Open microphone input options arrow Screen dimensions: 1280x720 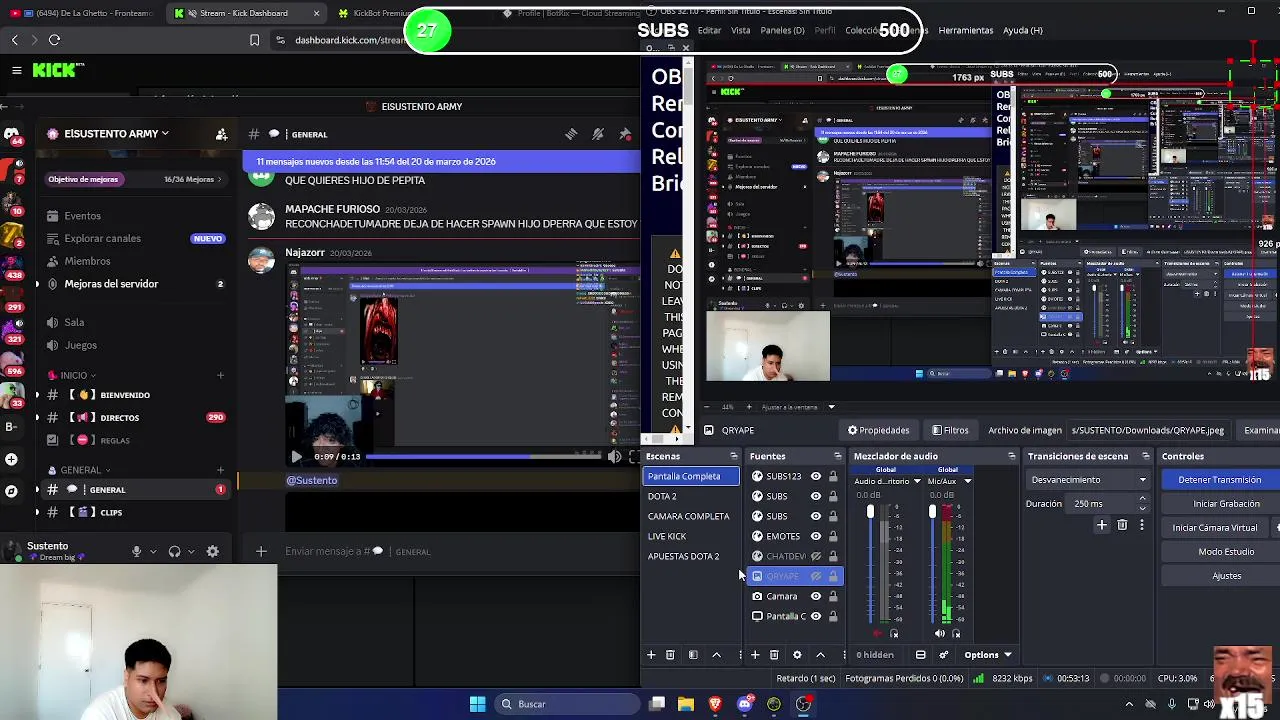(x=153, y=552)
